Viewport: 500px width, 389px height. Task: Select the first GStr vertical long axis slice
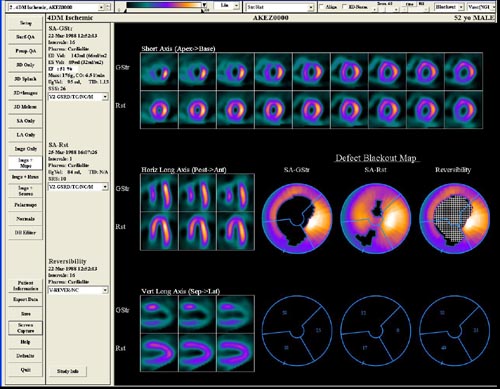point(159,314)
